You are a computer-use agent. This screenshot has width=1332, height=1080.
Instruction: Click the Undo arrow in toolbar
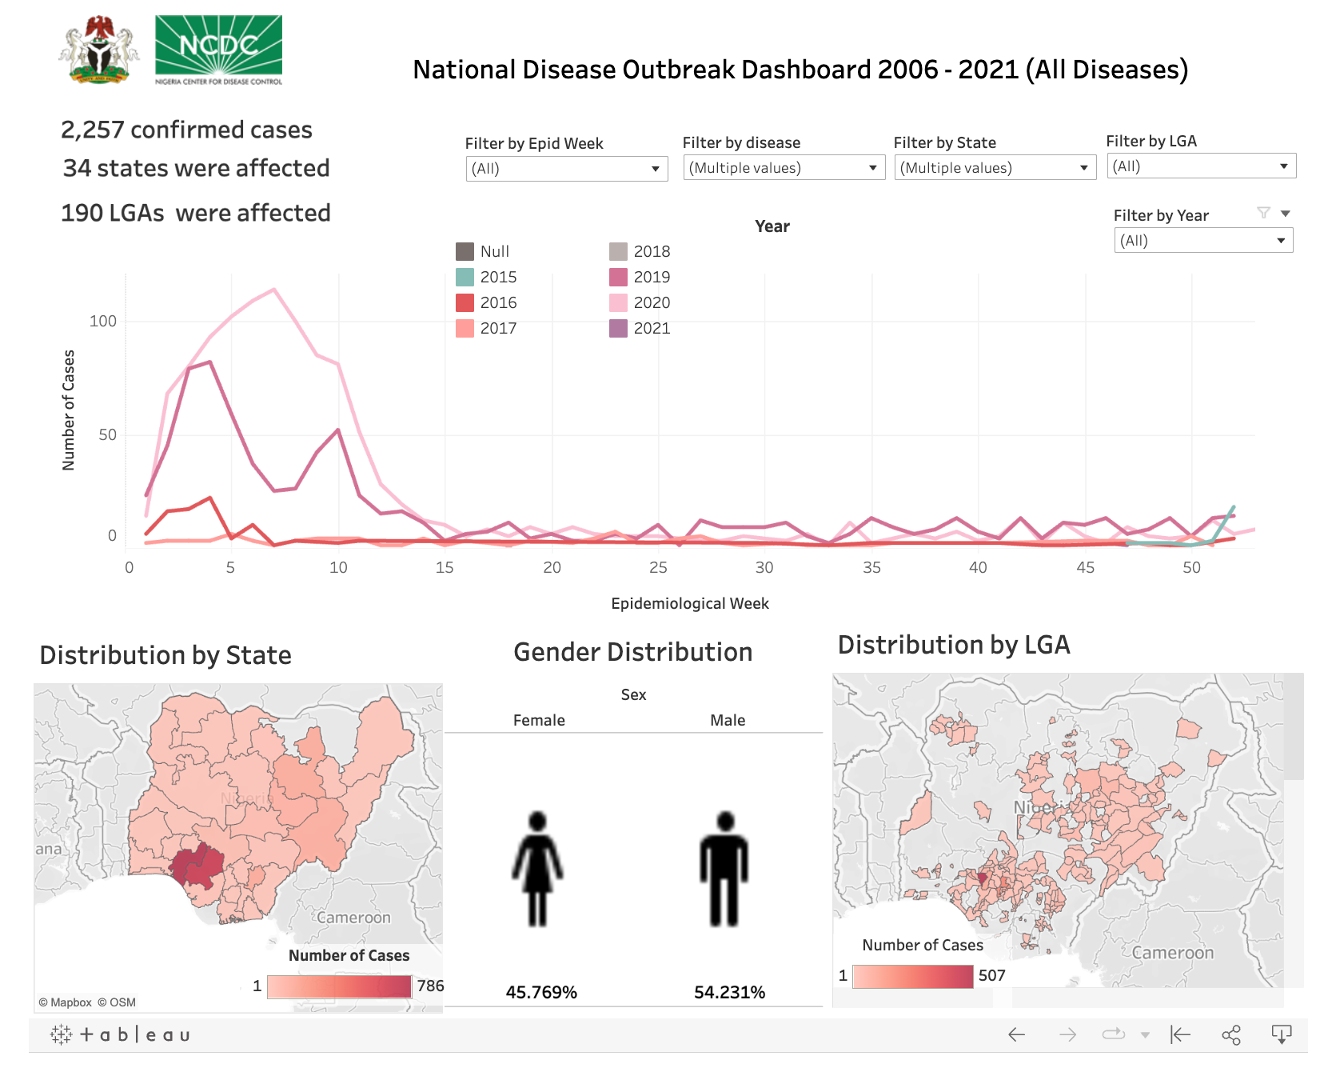tap(1016, 1035)
